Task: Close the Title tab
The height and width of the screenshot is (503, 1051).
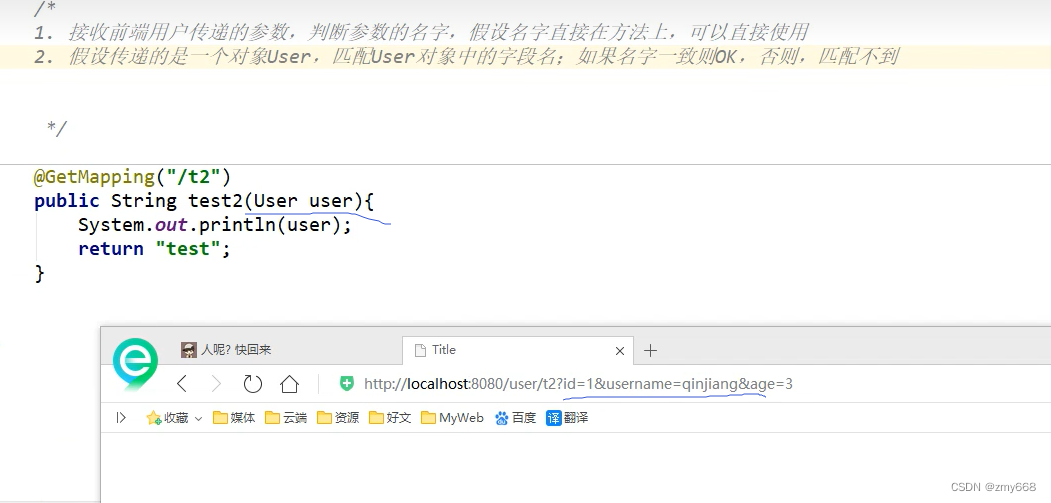Action: [619, 351]
